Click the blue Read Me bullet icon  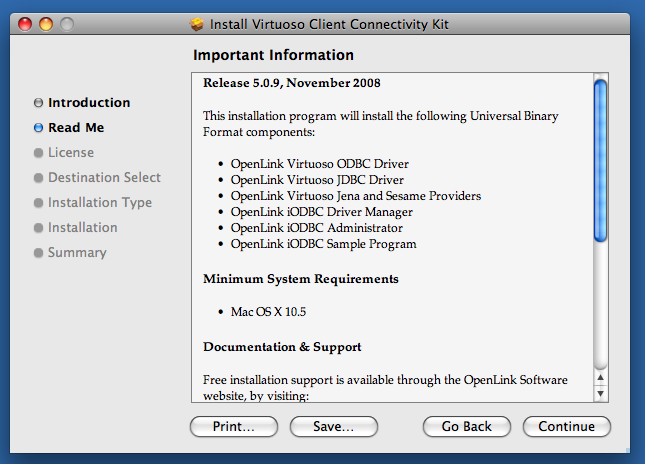[38, 128]
